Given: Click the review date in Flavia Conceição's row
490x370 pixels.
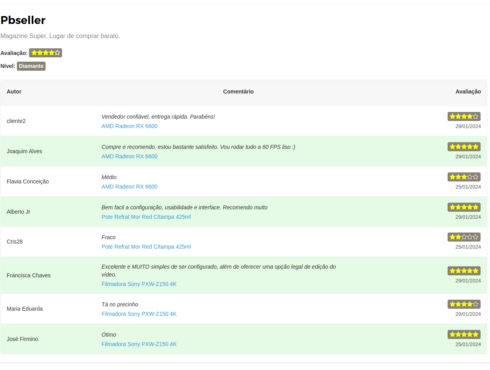Looking at the screenshot, I should [468, 187].
